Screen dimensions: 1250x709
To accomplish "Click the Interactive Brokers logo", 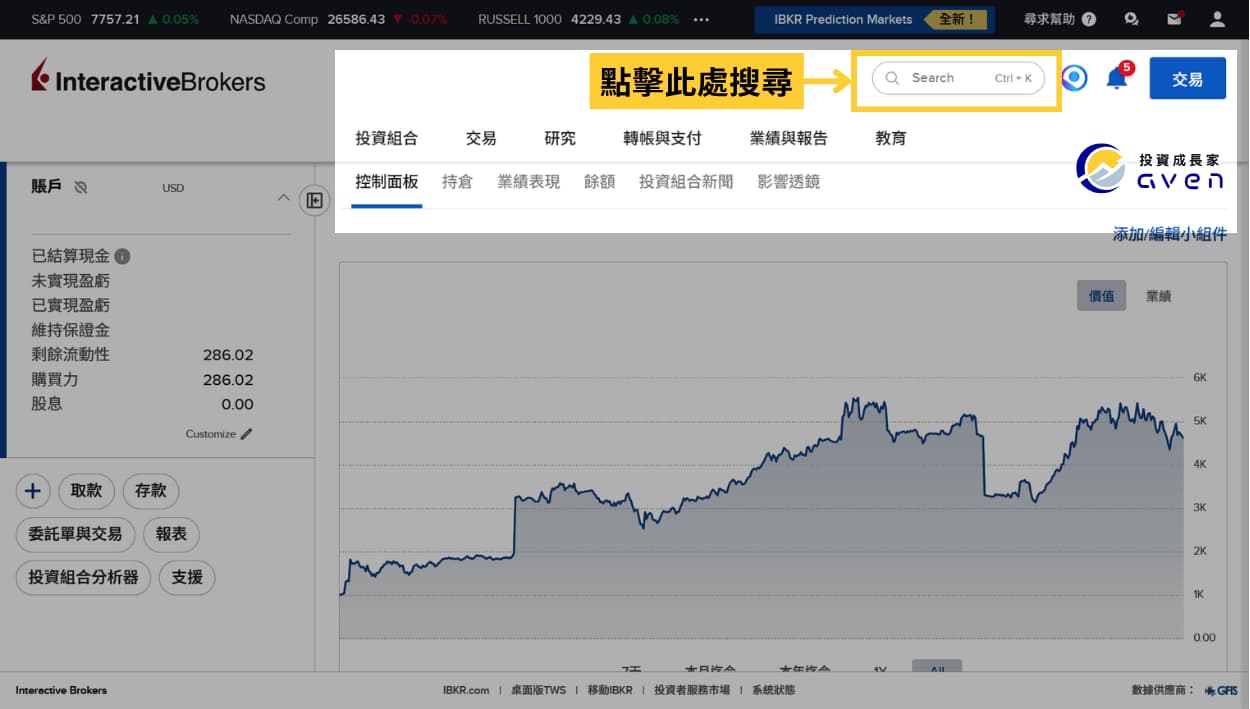I will click(x=148, y=77).
